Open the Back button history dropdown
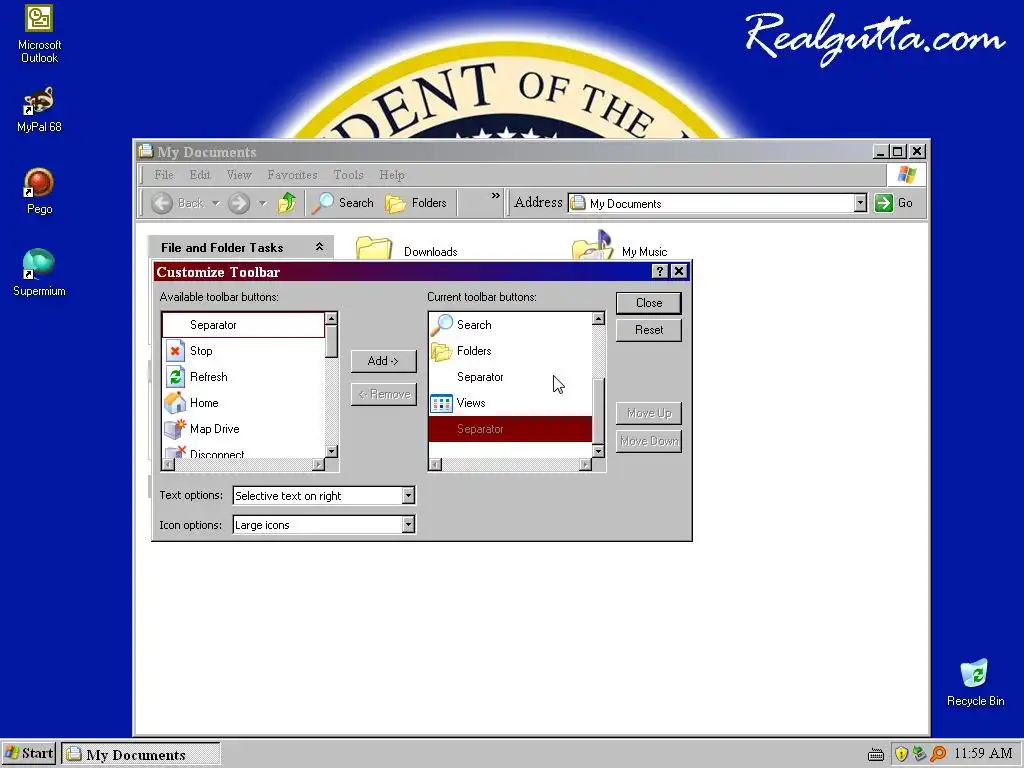Viewport: 1024px width, 768px height. pos(216,203)
